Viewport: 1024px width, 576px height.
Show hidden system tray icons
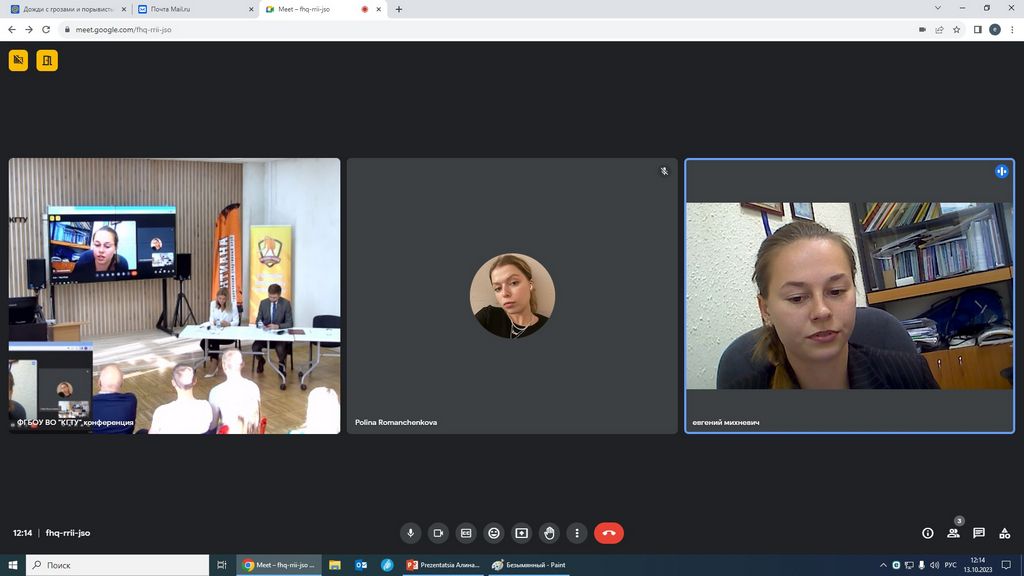point(883,565)
